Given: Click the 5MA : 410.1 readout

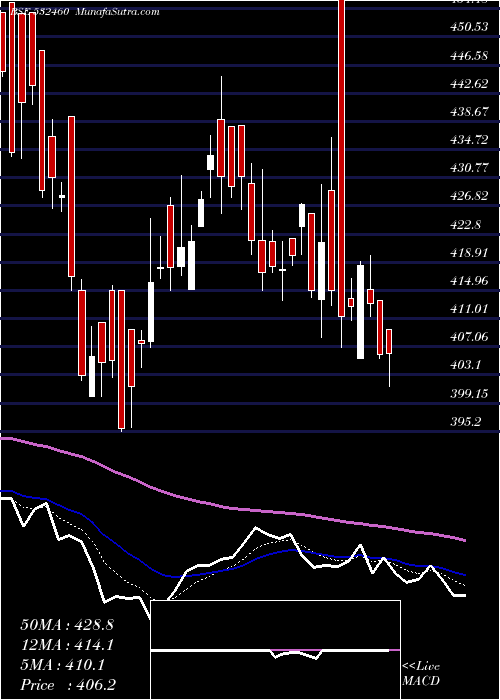Looking at the screenshot, I should click(x=62, y=665).
